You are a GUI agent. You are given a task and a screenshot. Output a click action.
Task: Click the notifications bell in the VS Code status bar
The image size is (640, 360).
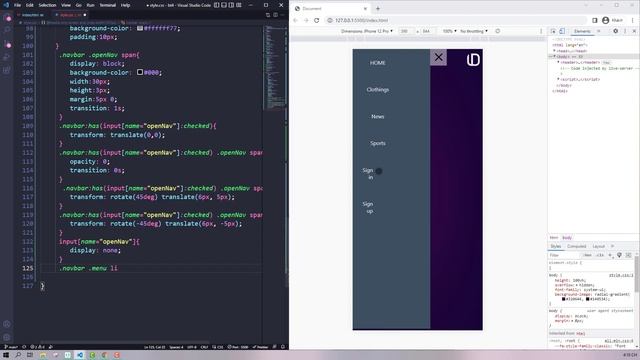(x=283, y=347)
